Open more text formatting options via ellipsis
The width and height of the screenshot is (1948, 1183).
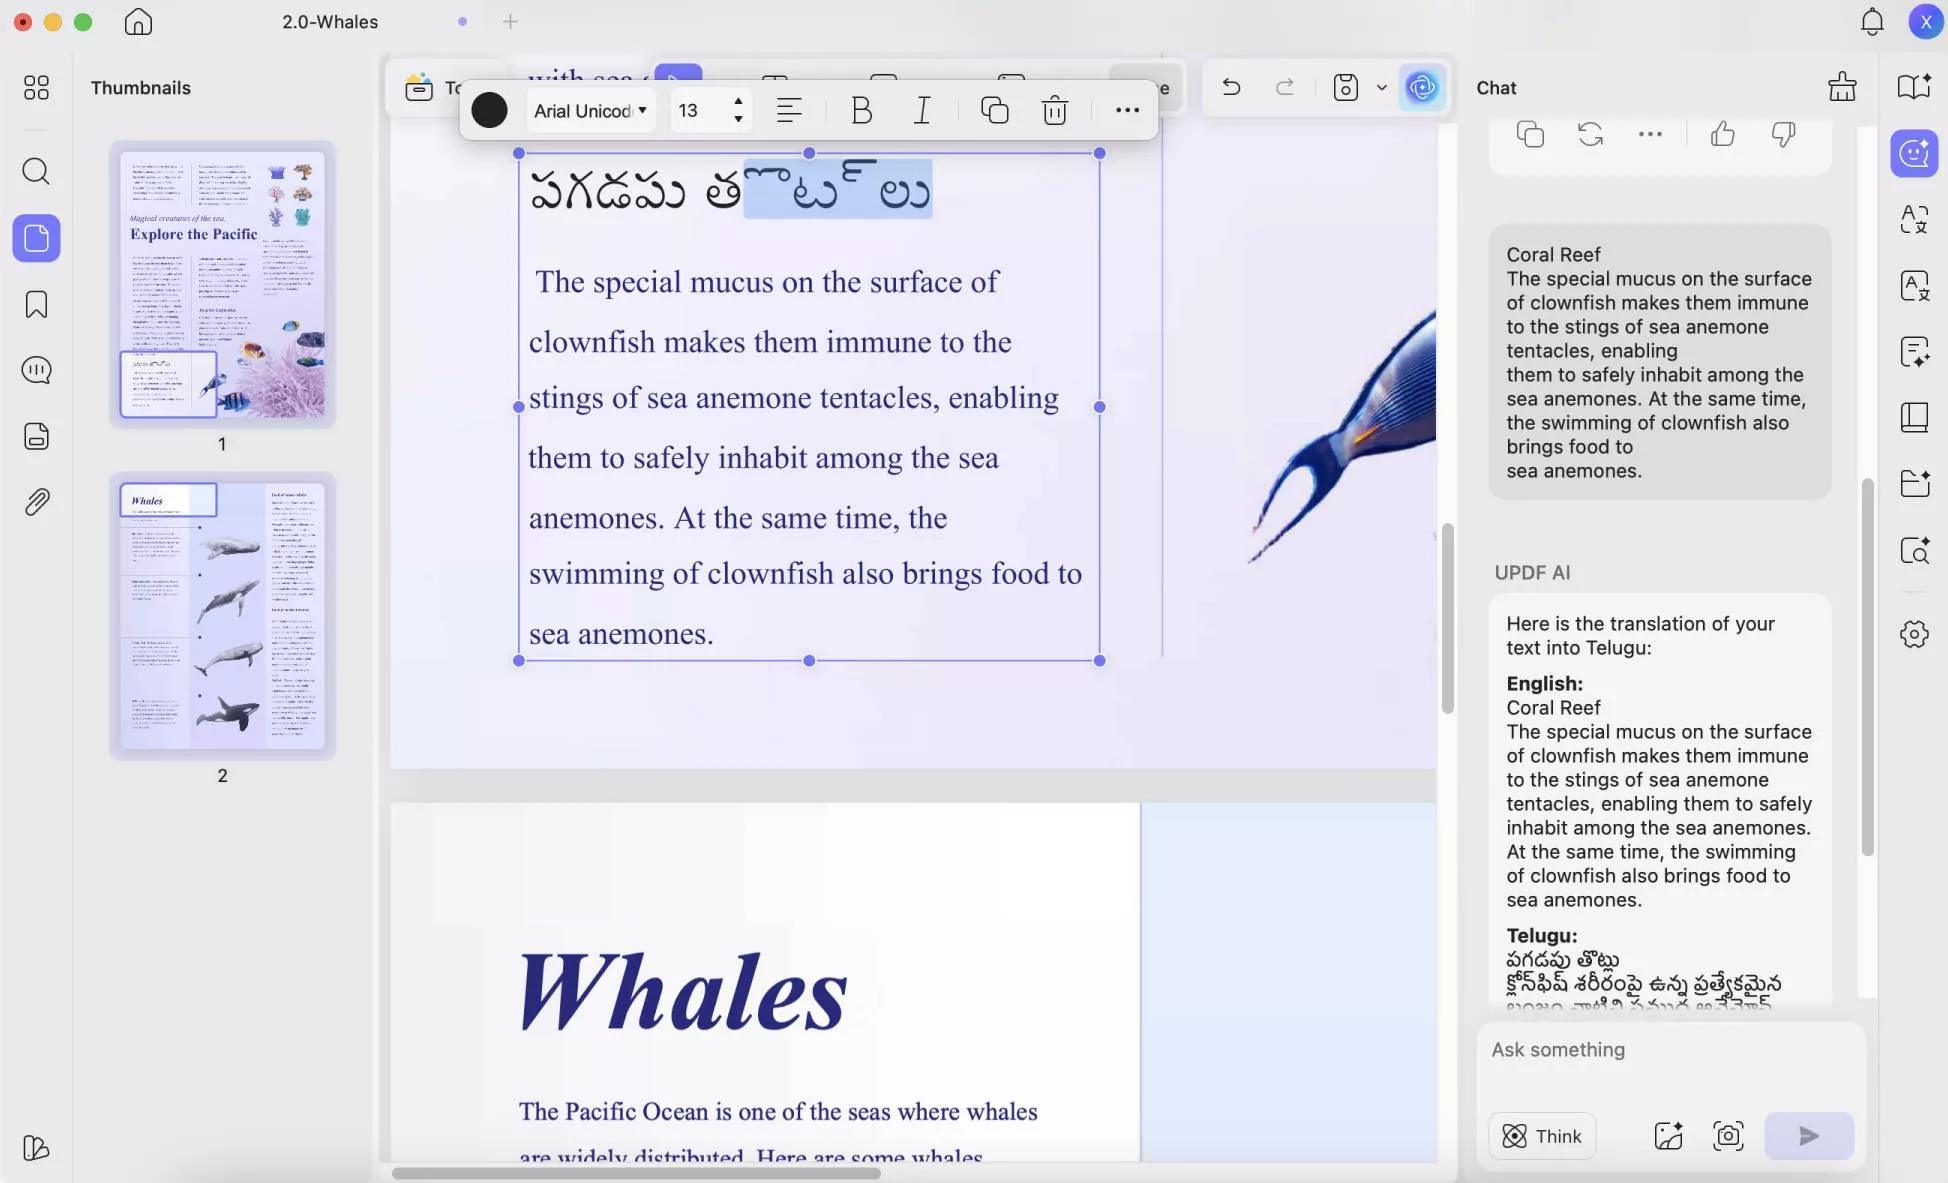[1126, 110]
